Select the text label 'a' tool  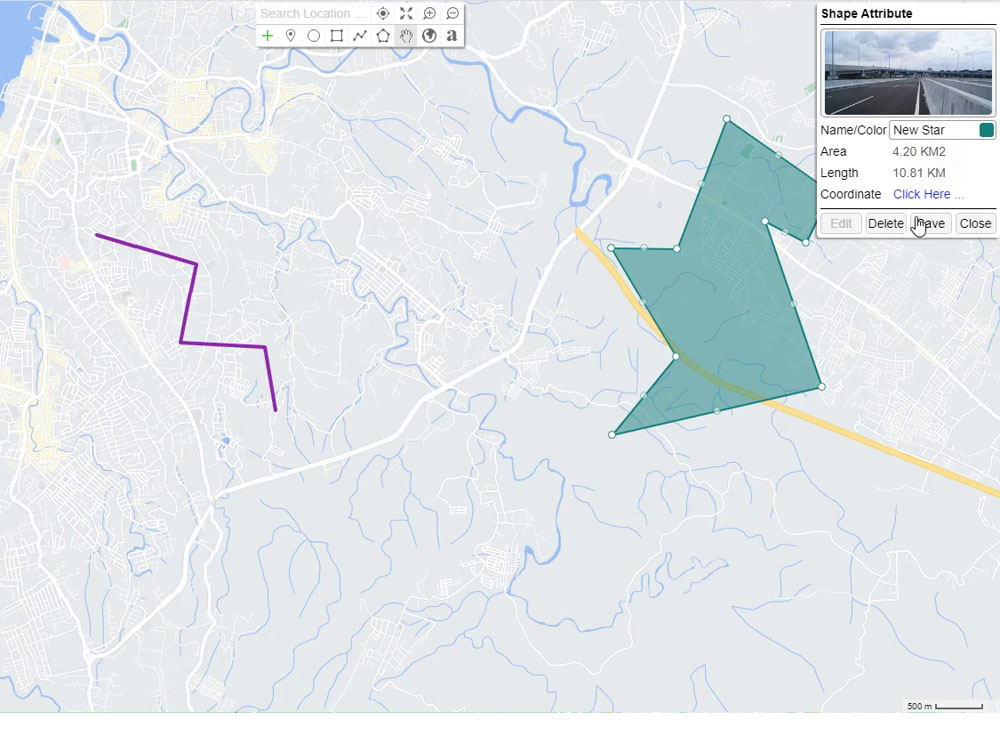pos(452,36)
